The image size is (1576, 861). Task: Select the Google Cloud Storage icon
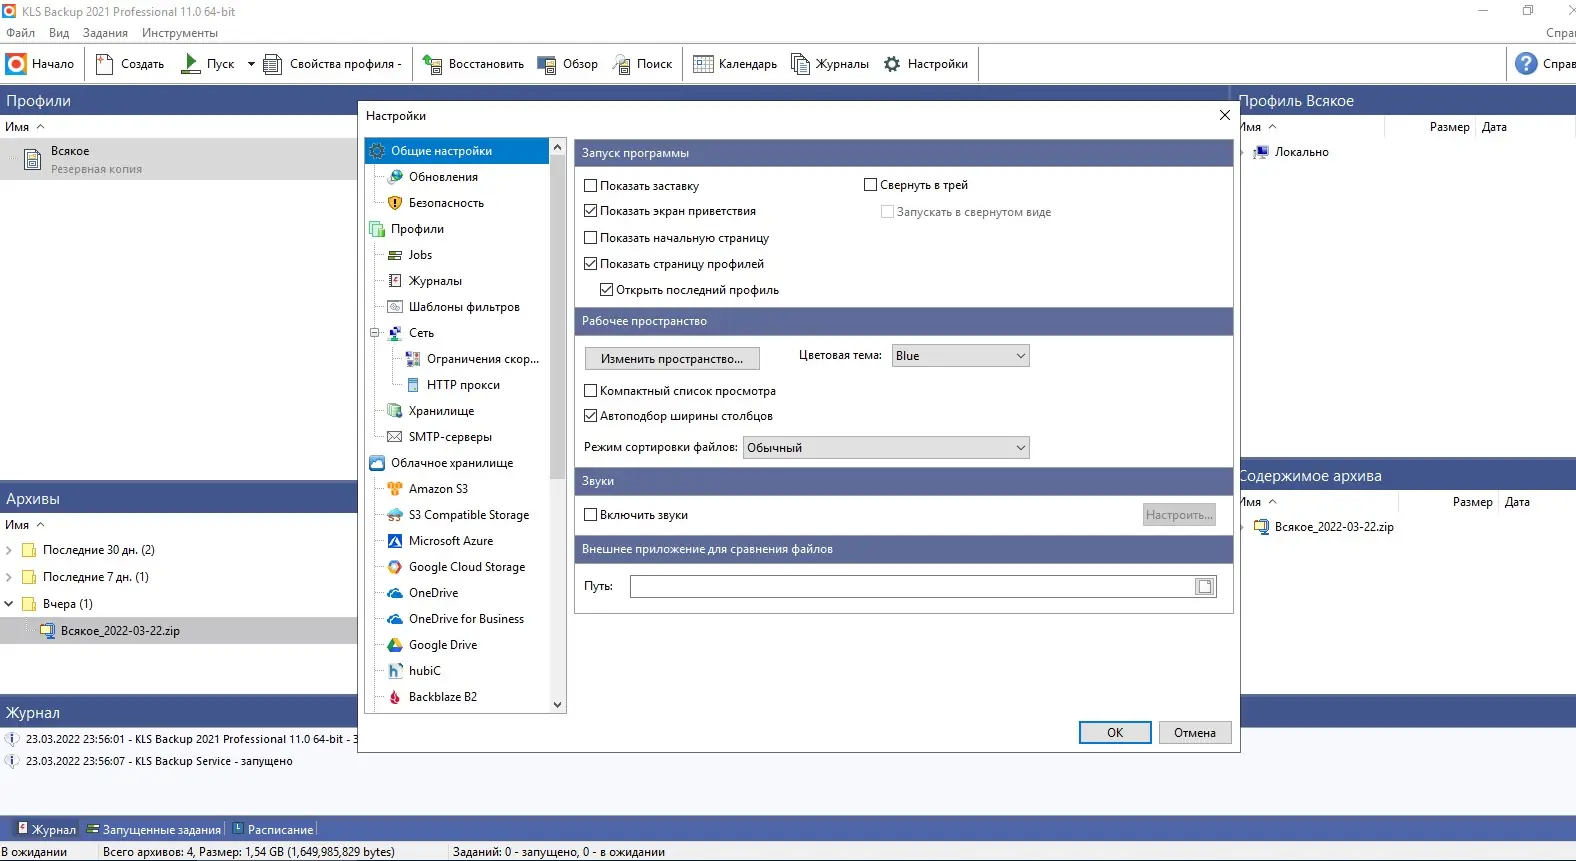click(x=395, y=567)
